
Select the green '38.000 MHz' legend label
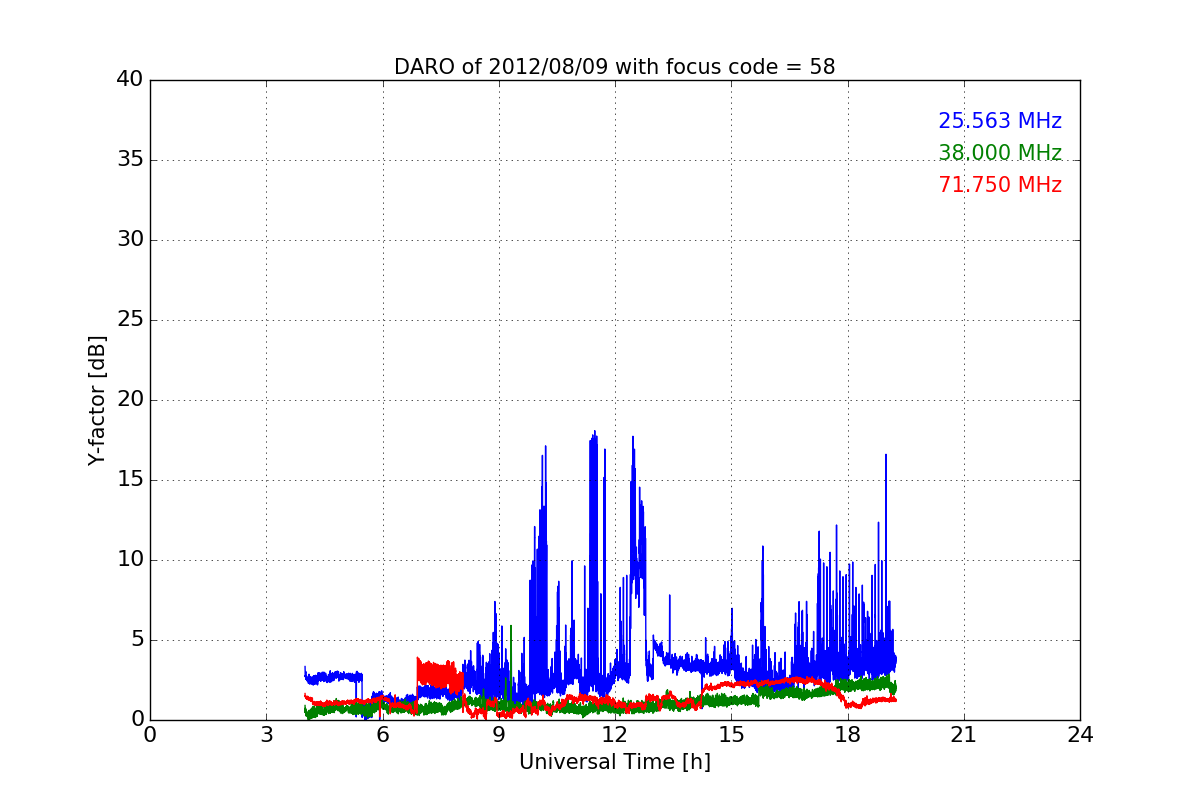click(1000, 153)
